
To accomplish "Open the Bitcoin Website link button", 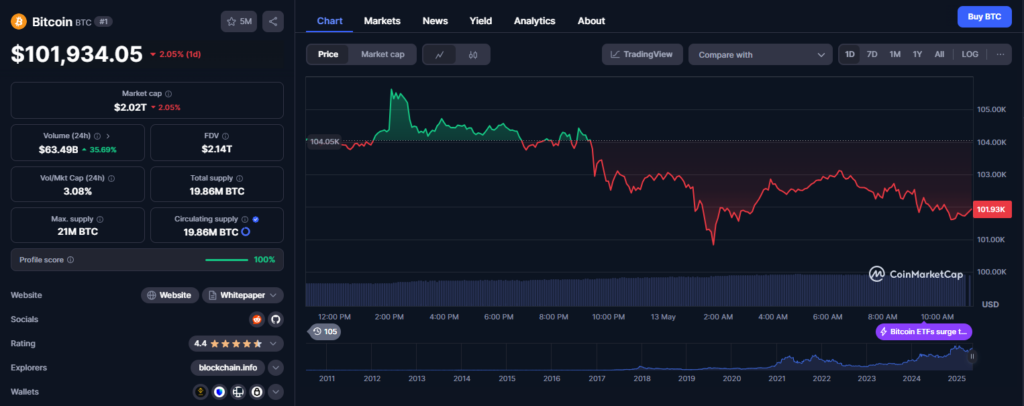I will click(x=170, y=295).
